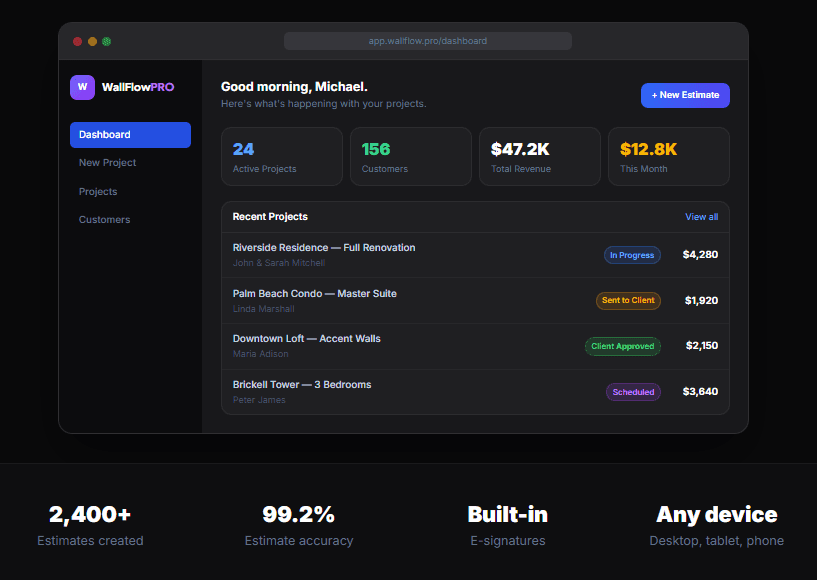
Task: Click the In Progress status badge
Action: coord(632,255)
